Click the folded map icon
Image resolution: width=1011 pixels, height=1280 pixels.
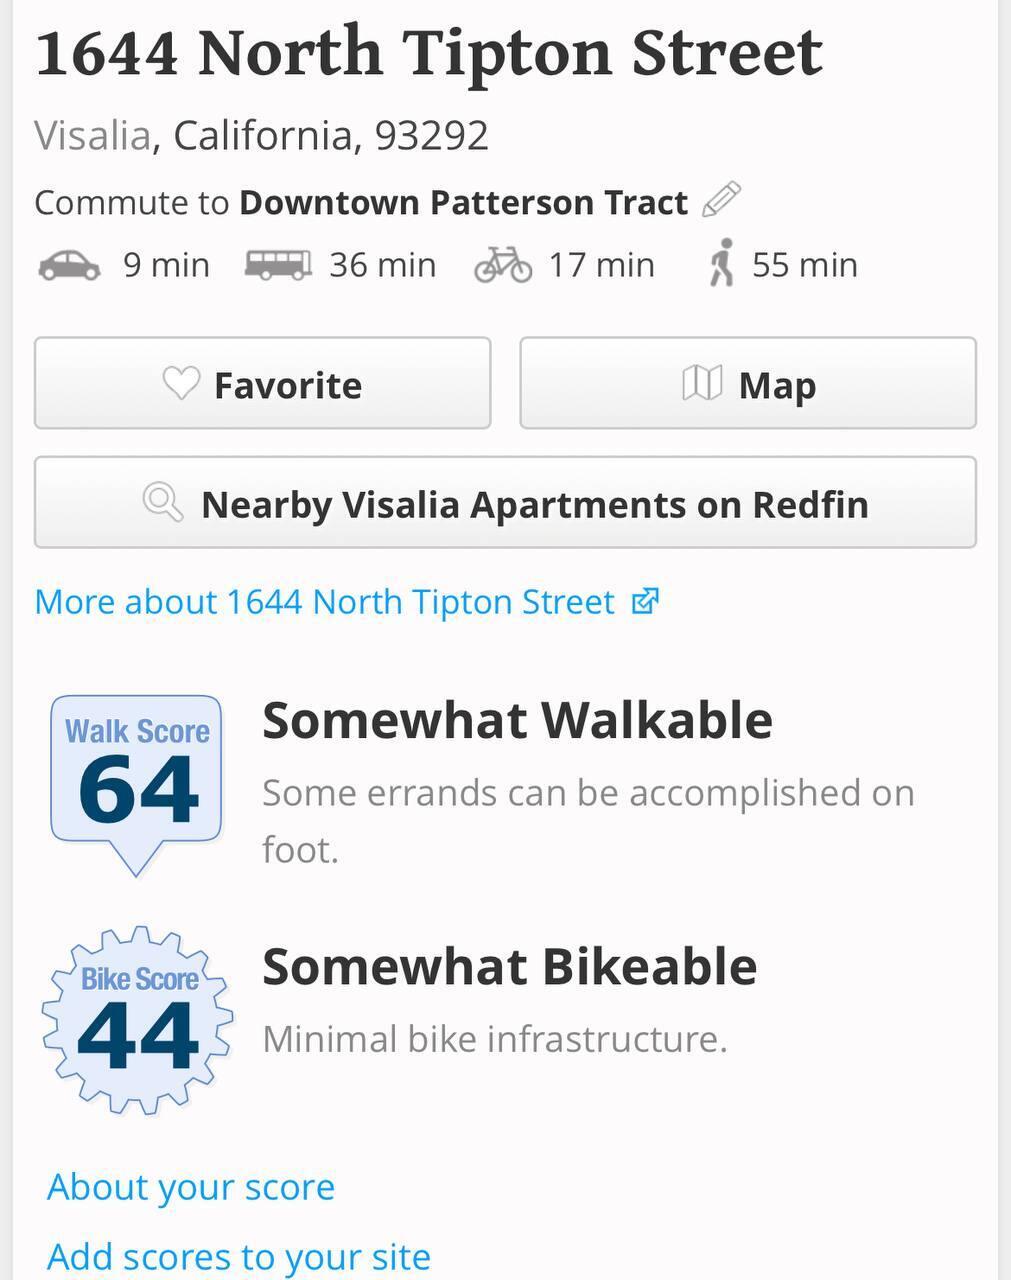(702, 383)
